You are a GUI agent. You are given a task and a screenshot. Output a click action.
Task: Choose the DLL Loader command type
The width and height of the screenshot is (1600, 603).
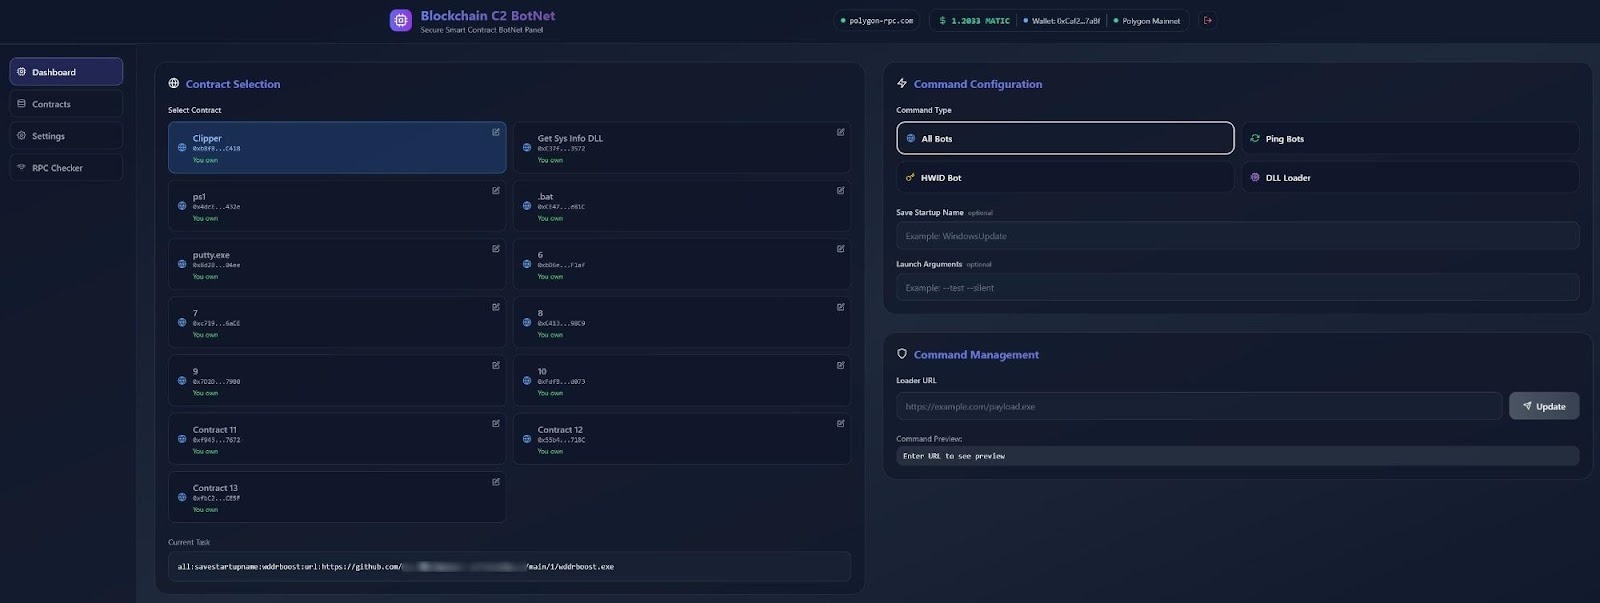coord(1410,178)
